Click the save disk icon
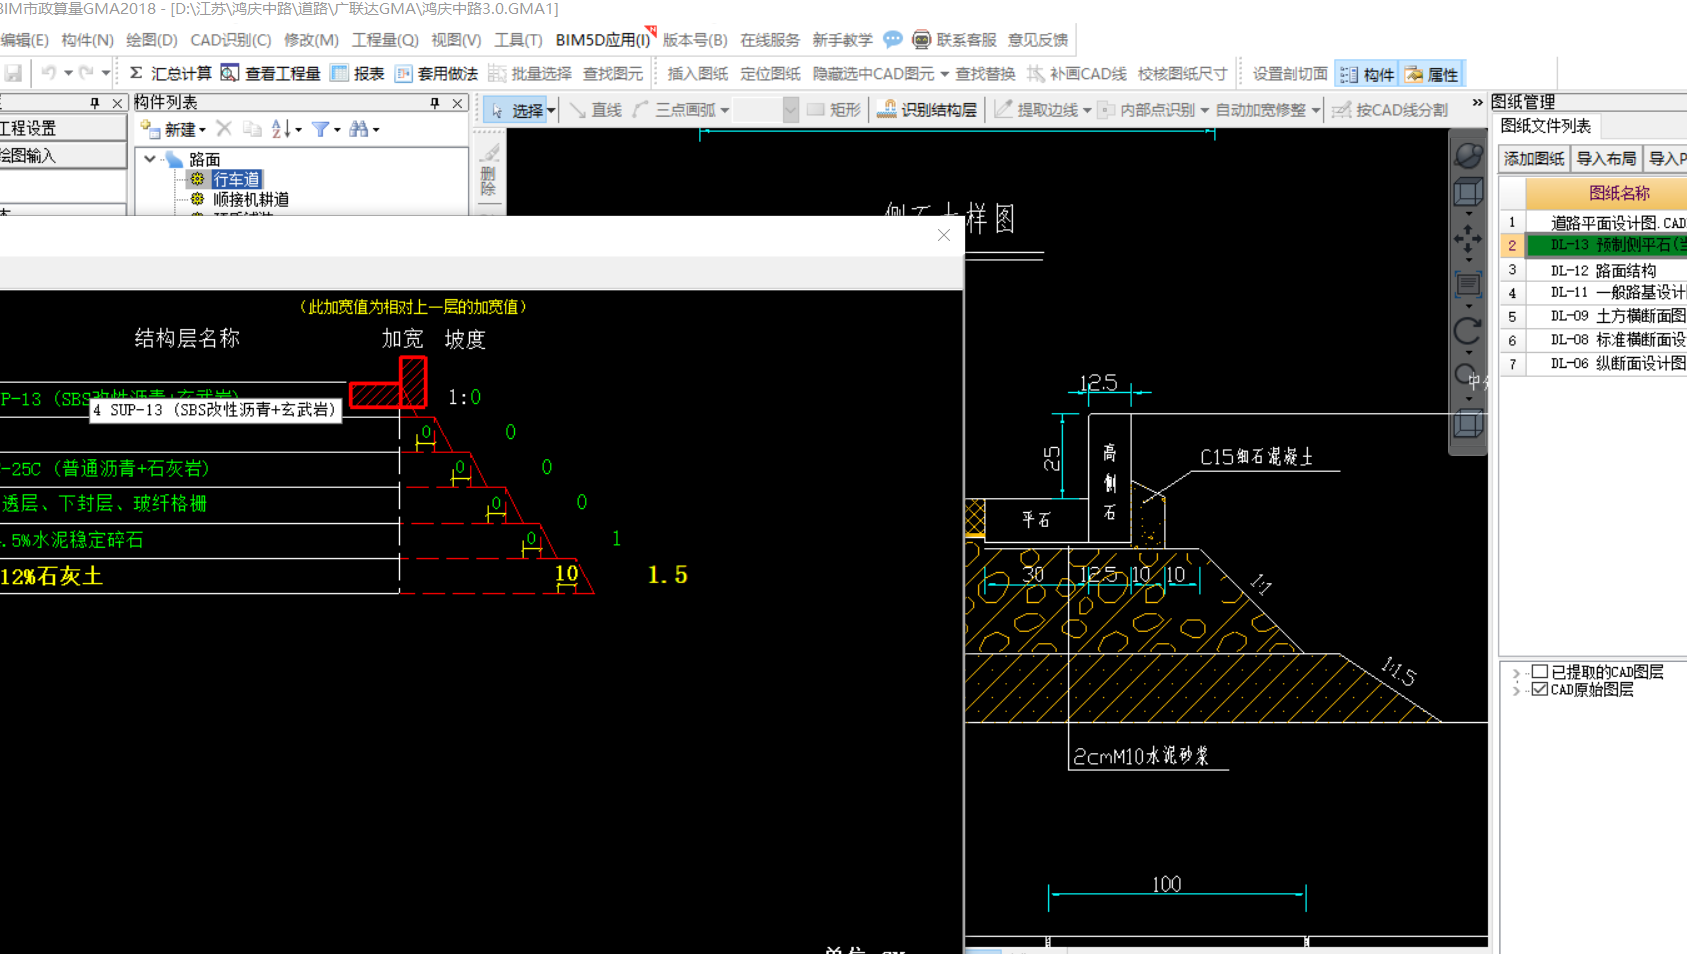The width and height of the screenshot is (1687, 954). 13,73
